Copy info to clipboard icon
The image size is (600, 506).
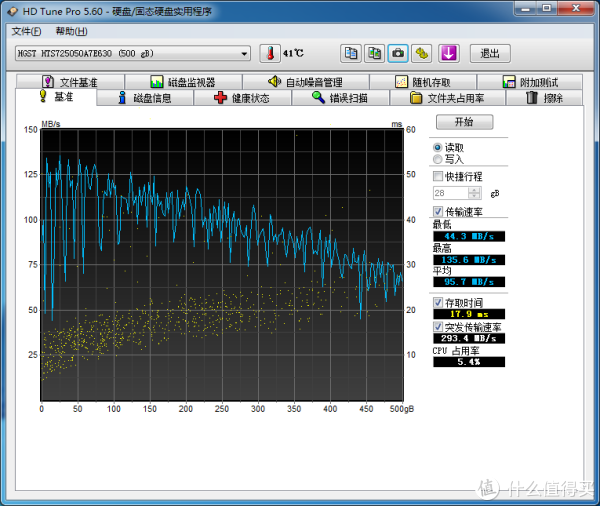pos(351,53)
